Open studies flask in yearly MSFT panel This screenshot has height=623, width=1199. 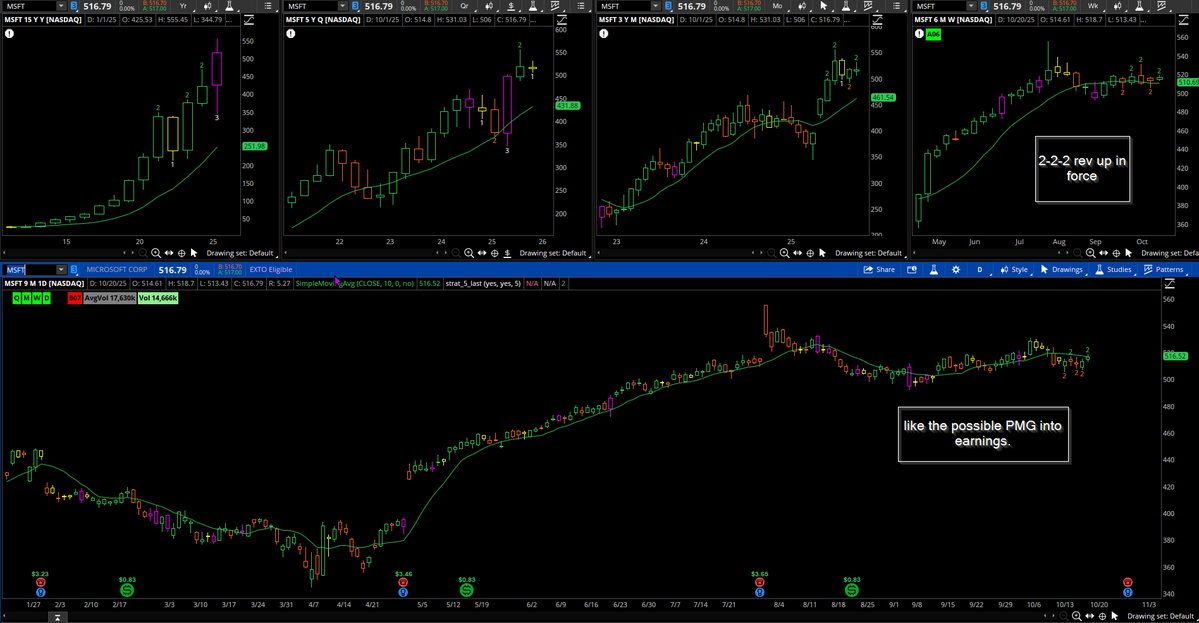coord(229,6)
